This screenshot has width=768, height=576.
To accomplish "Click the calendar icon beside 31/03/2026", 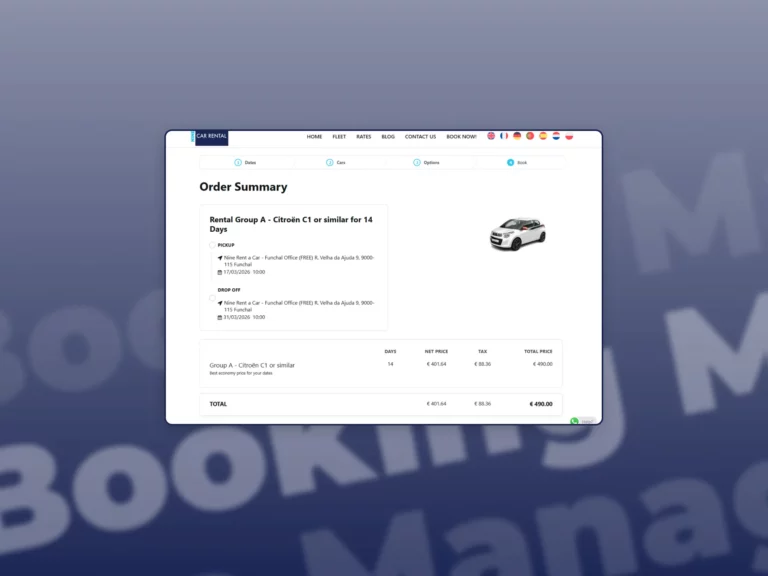I will coord(220,317).
